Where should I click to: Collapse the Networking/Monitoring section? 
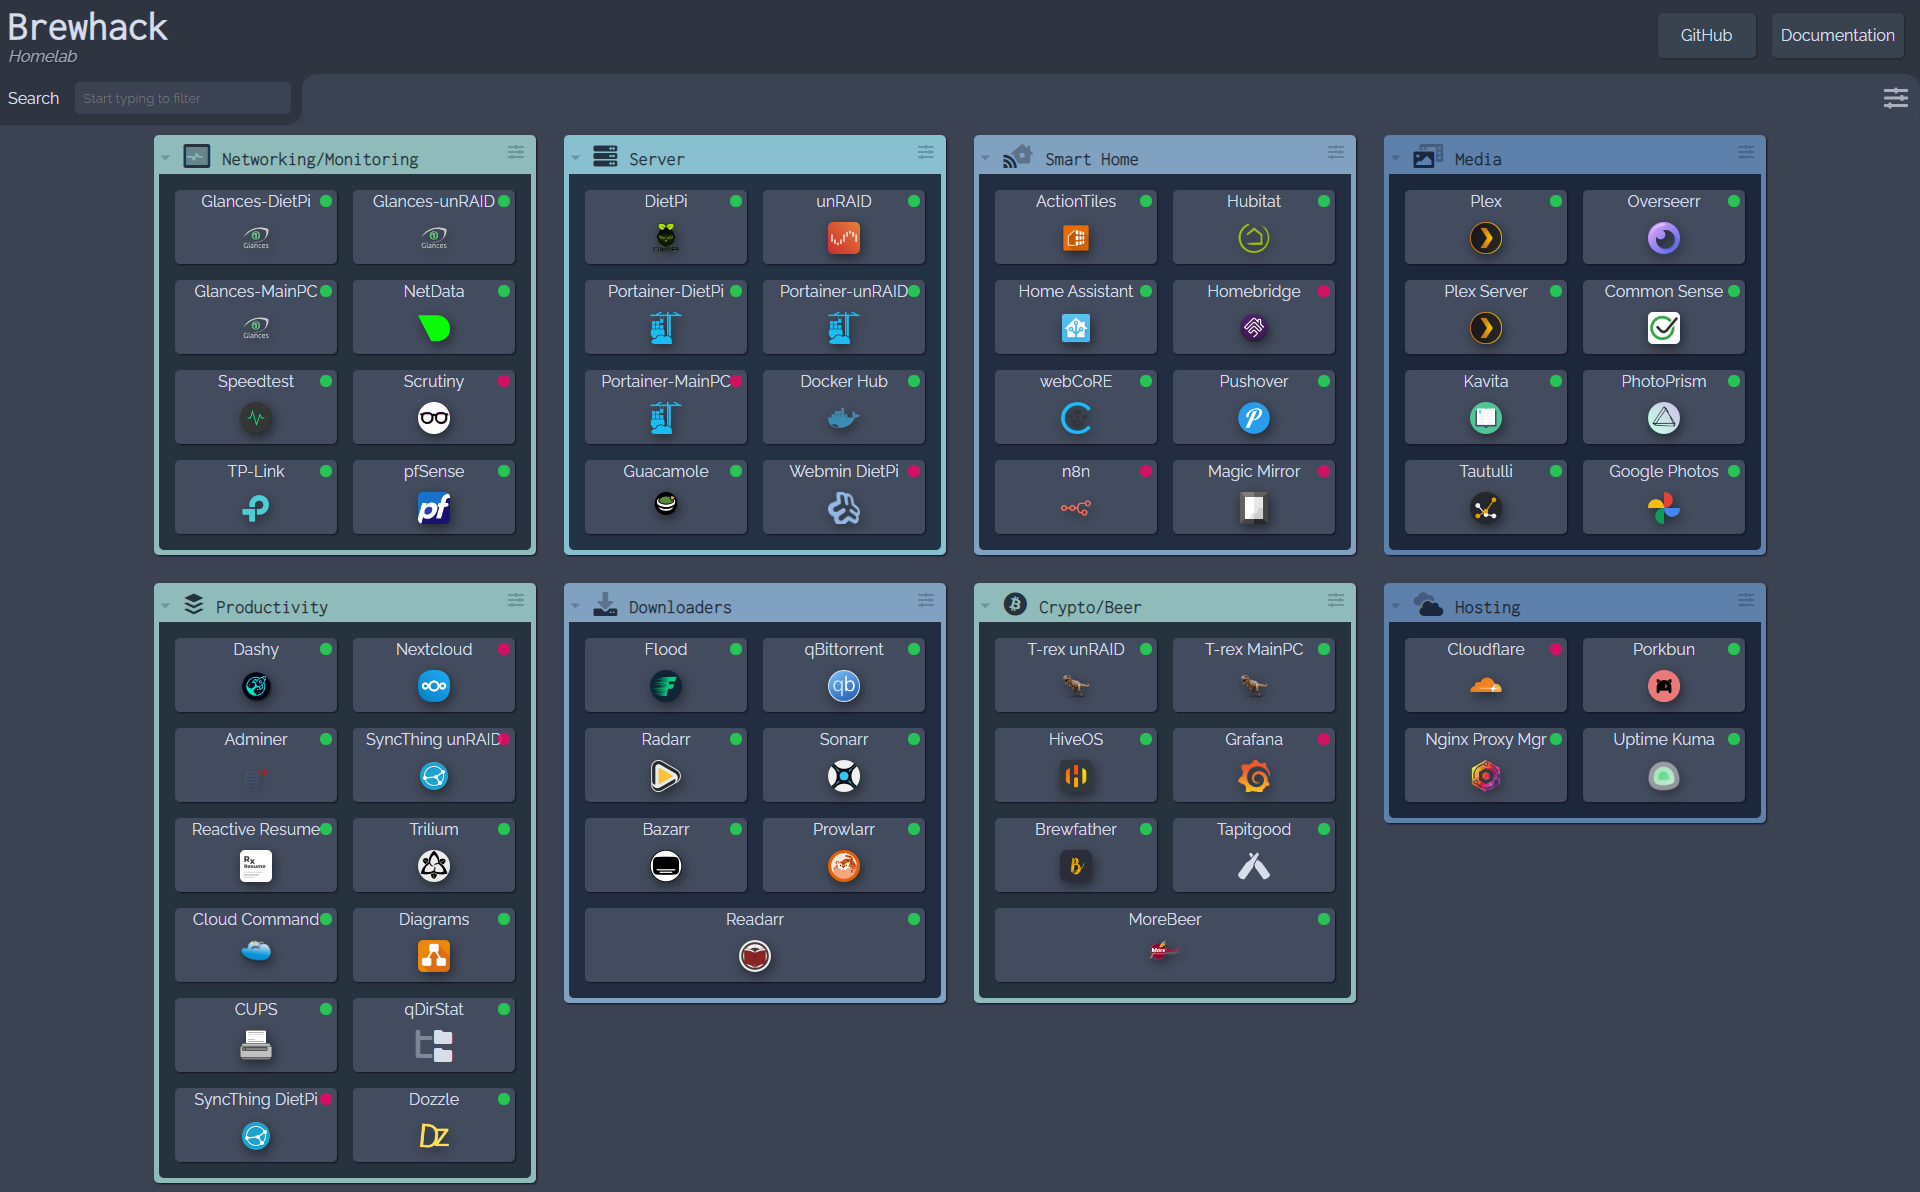tap(165, 159)
